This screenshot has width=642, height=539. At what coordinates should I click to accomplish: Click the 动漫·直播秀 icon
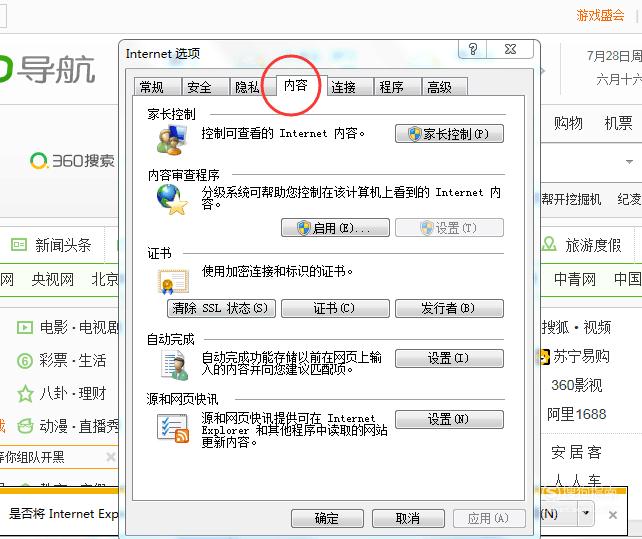(x=25, y=426)
